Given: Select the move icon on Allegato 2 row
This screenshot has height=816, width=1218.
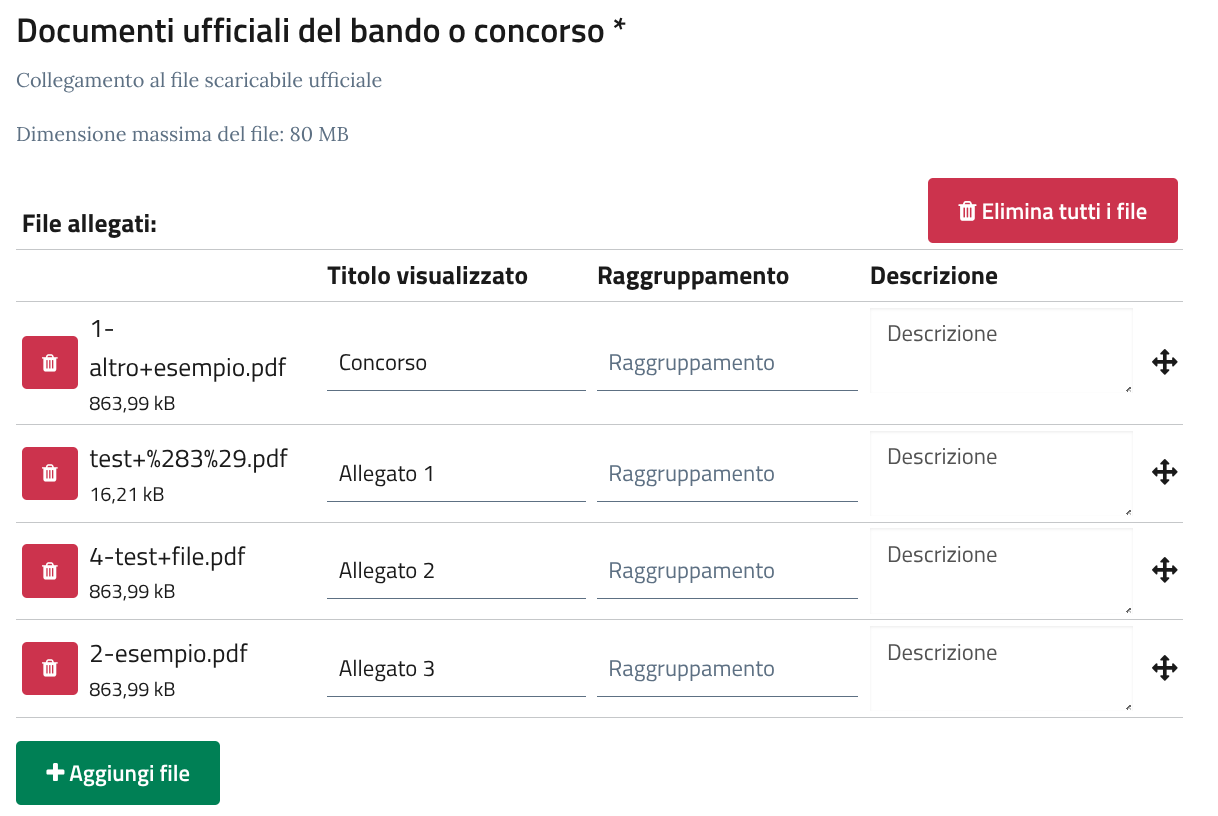Looking at the screenshot, I should coord(1164,571).
